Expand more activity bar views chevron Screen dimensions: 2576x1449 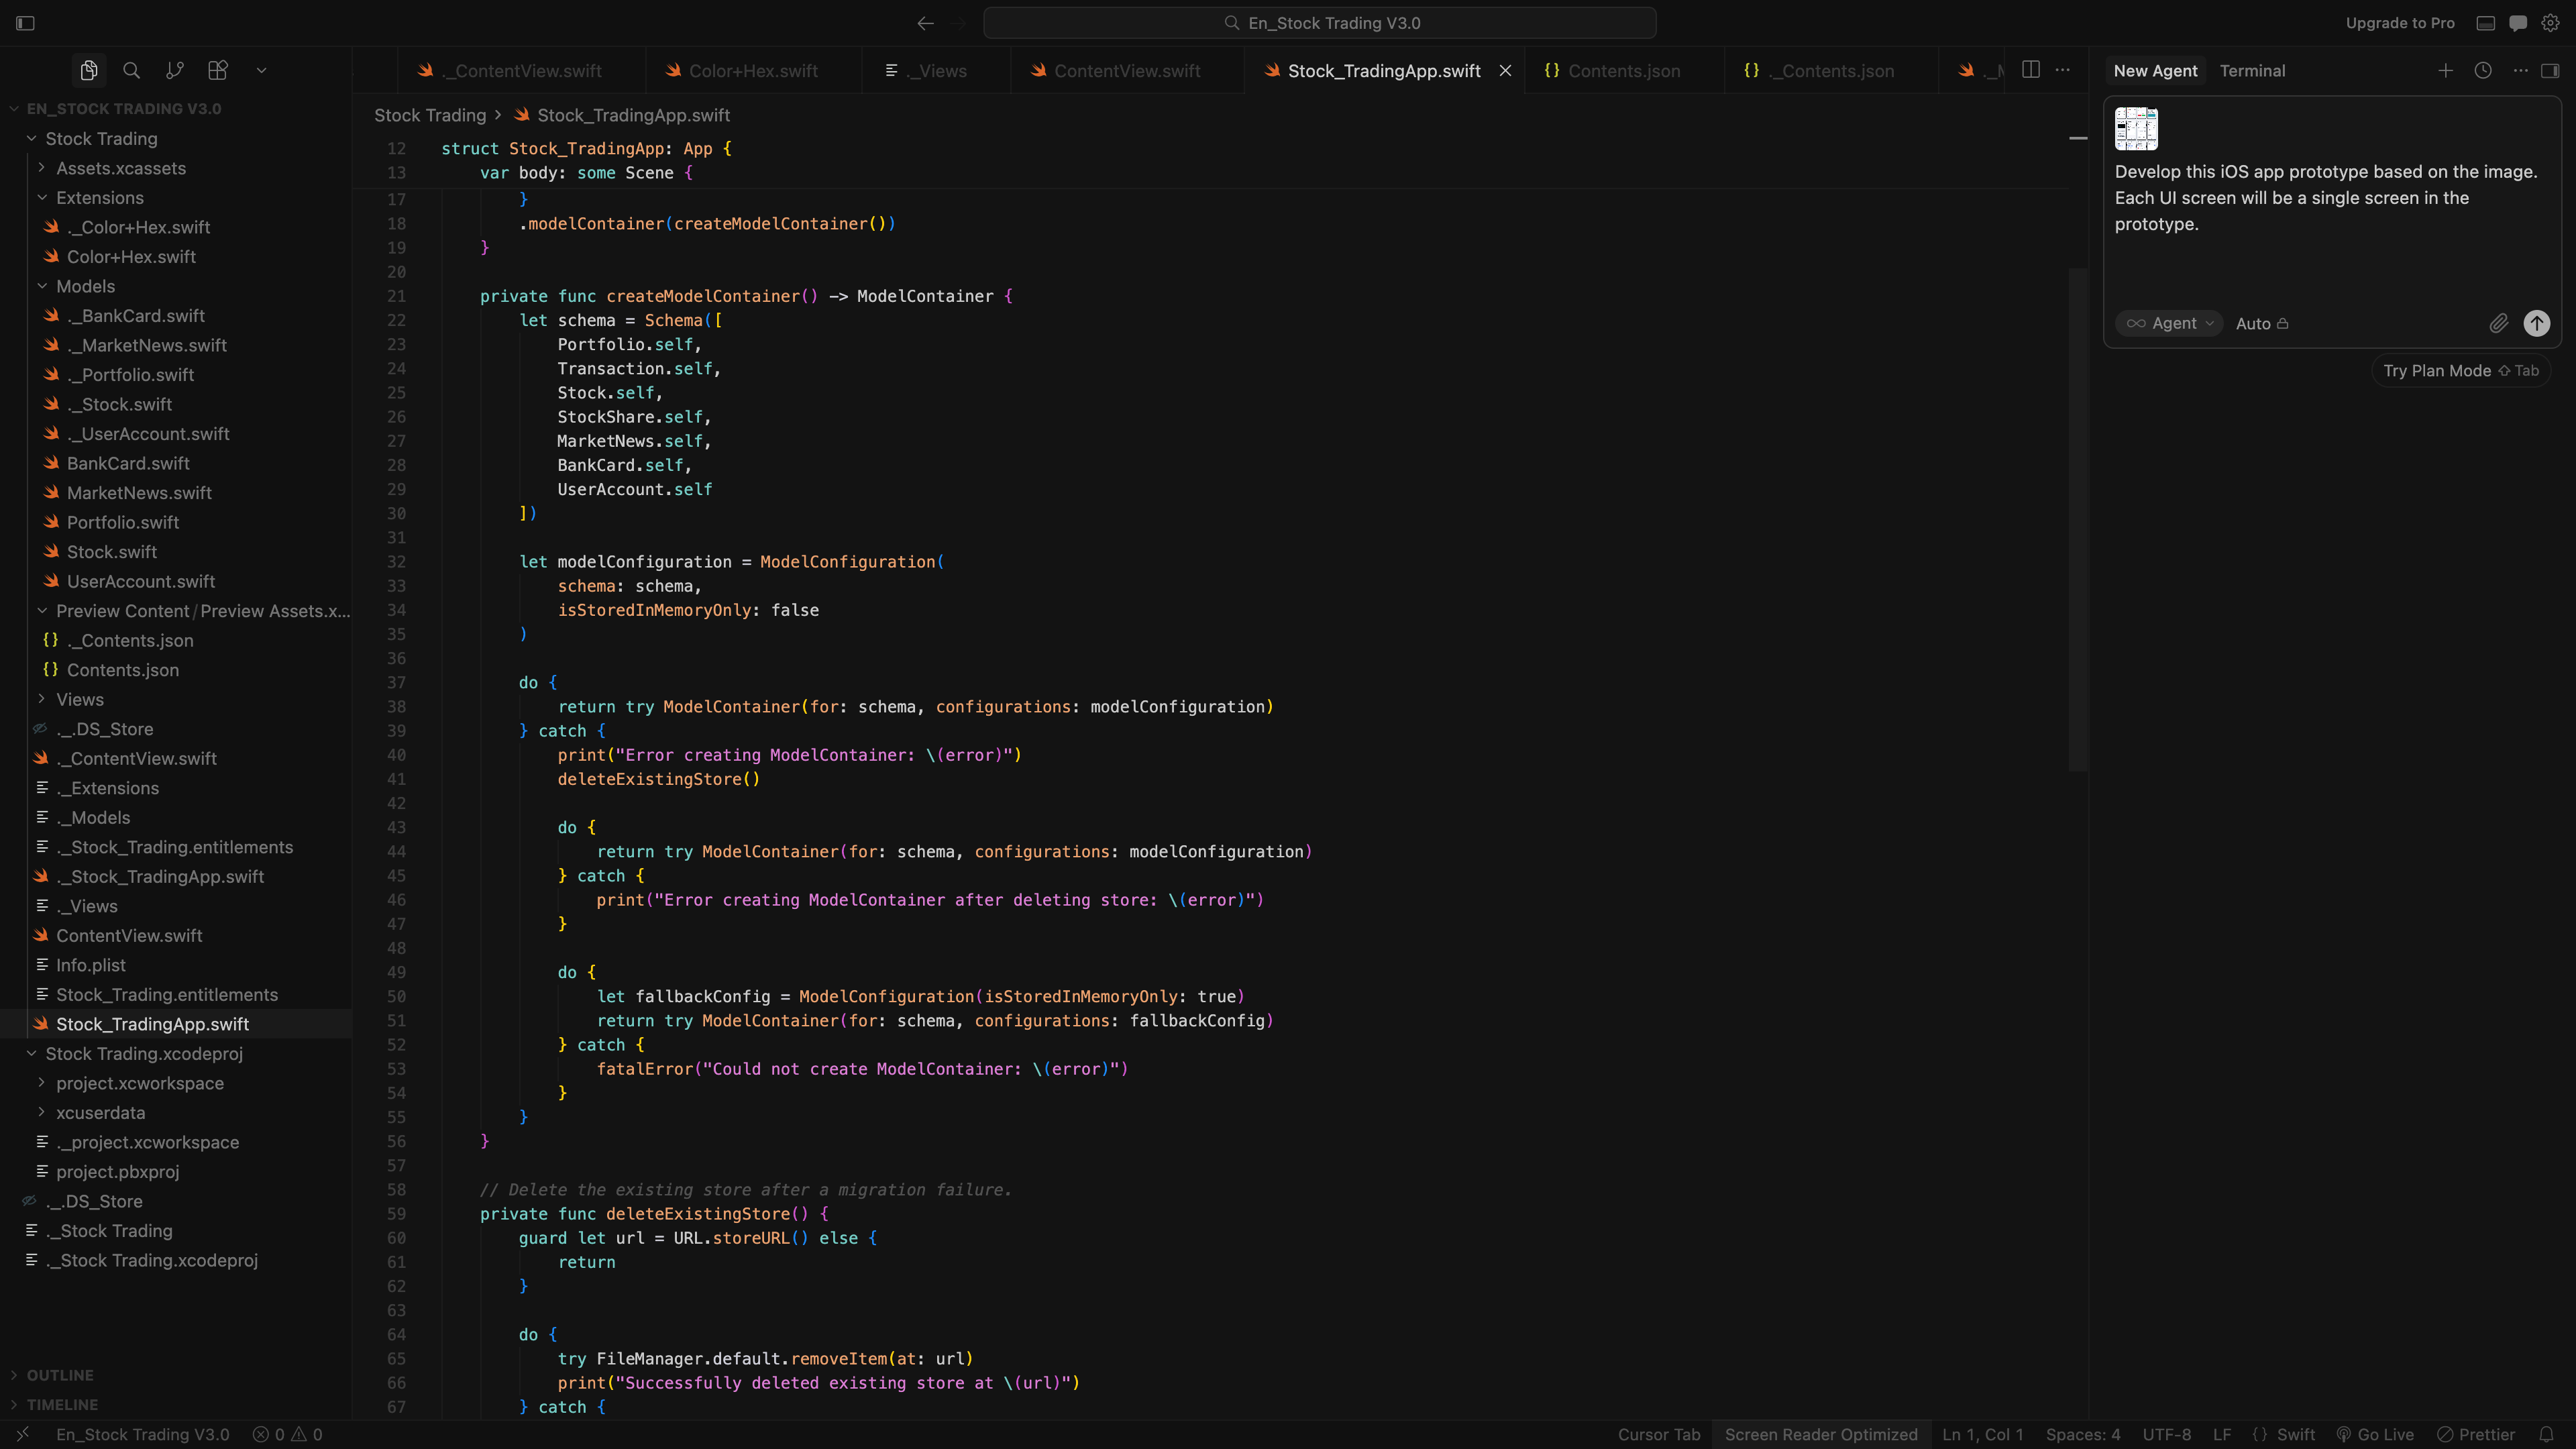coord(261,70)
